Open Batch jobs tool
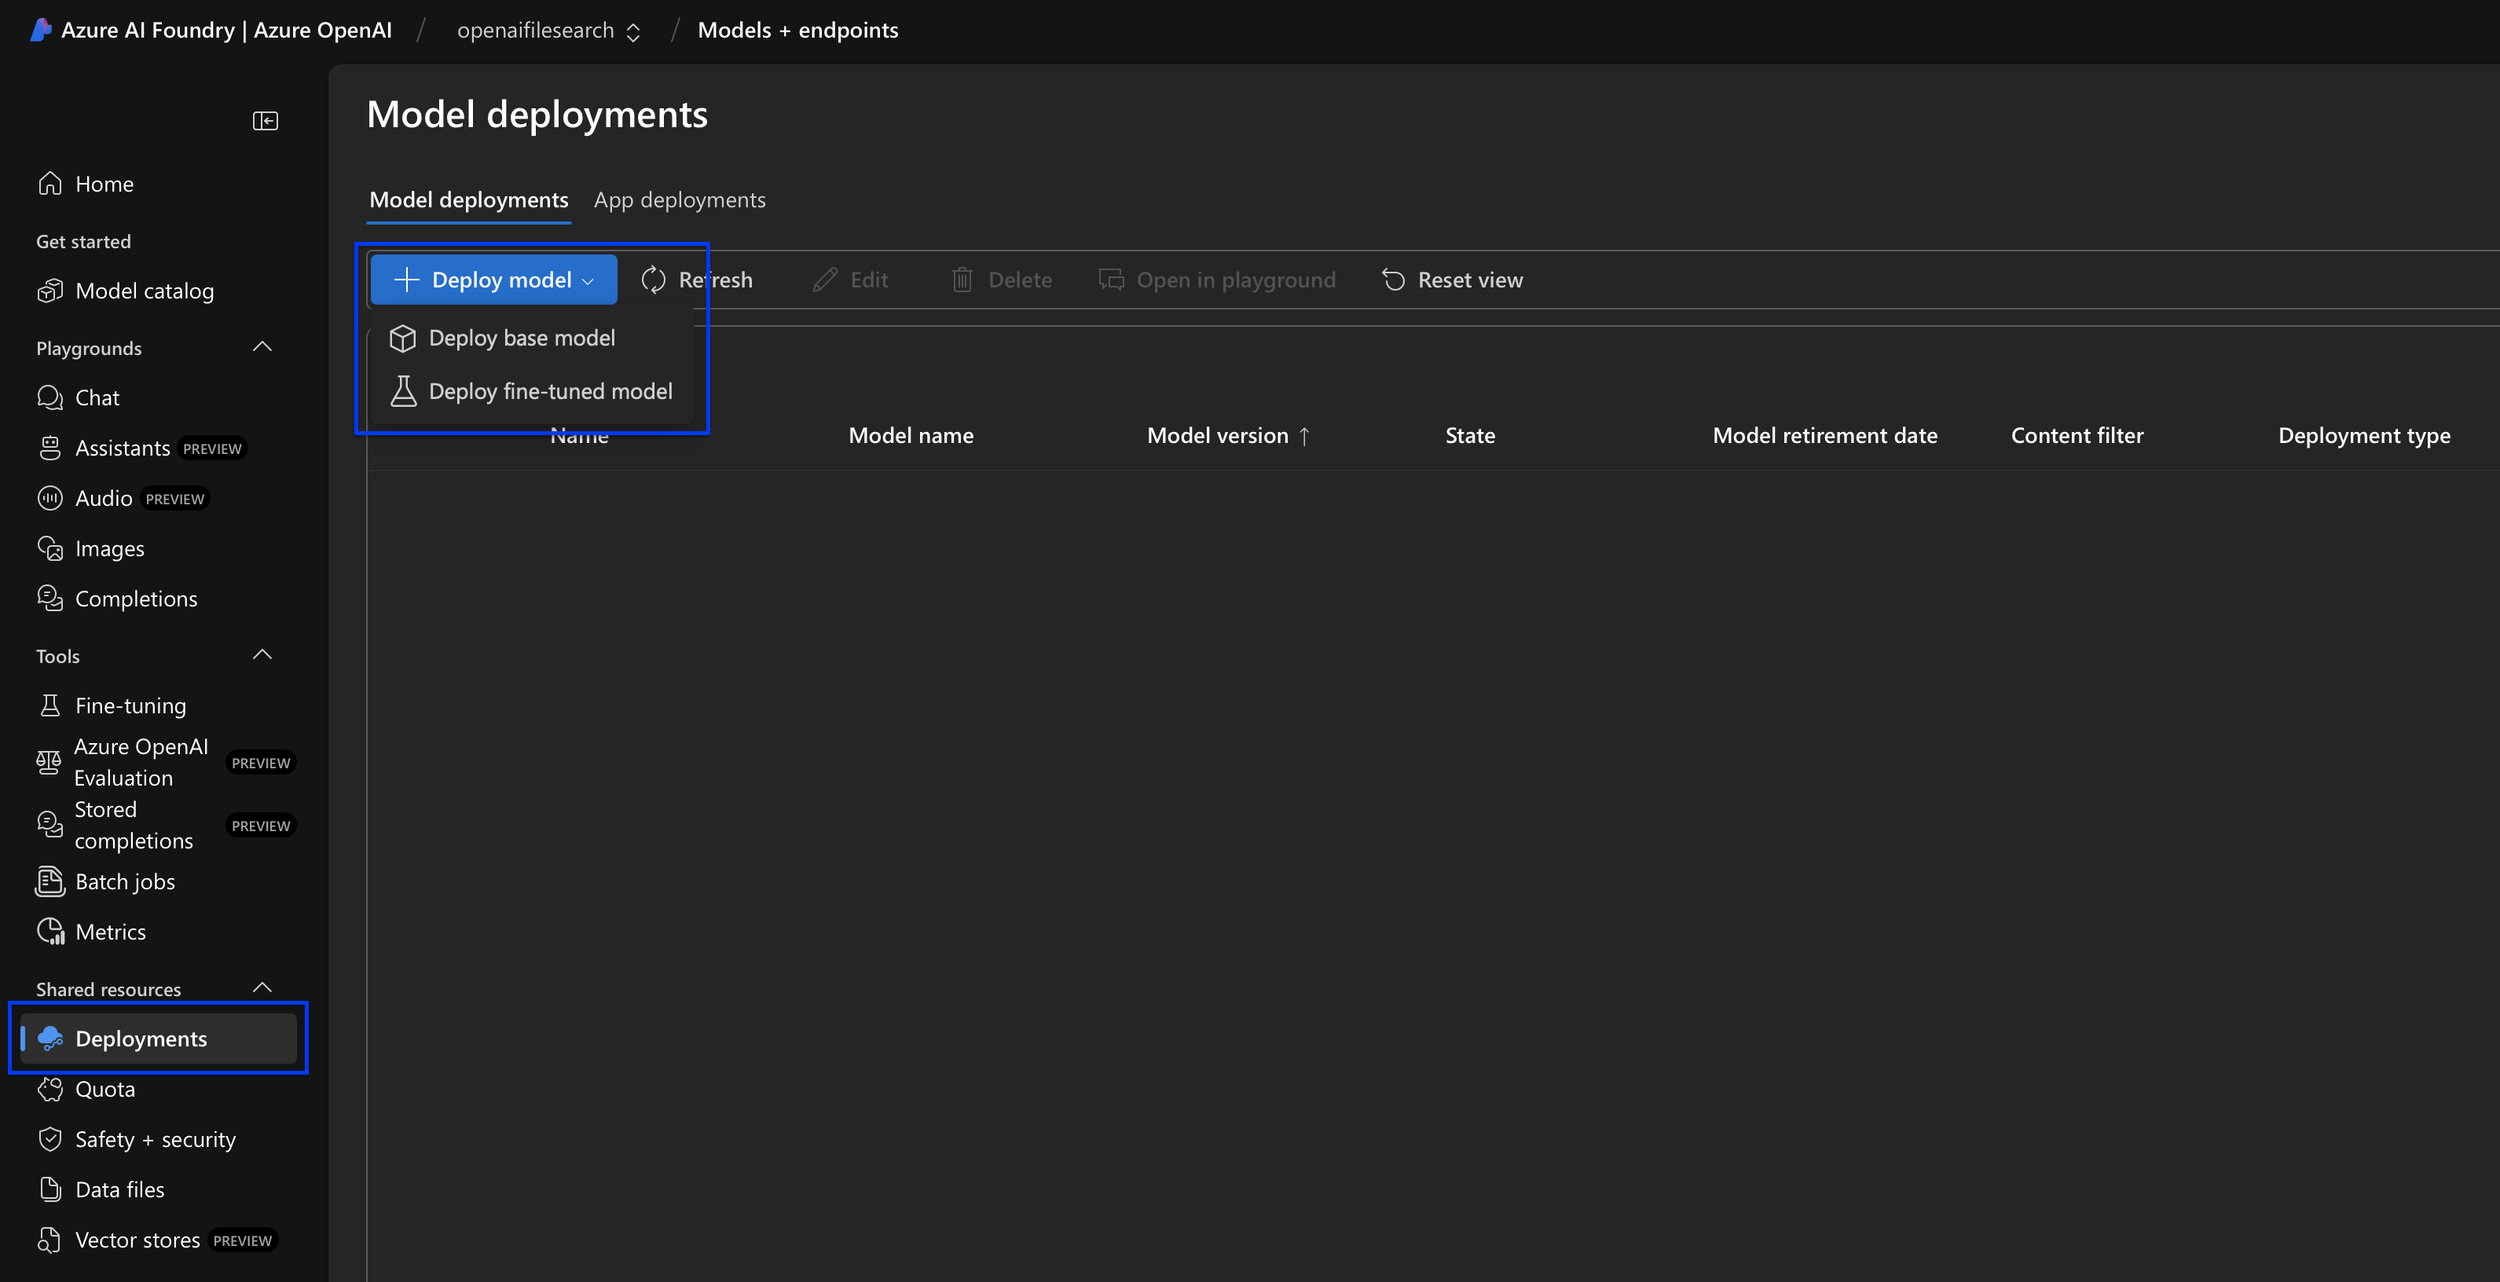 124,881
